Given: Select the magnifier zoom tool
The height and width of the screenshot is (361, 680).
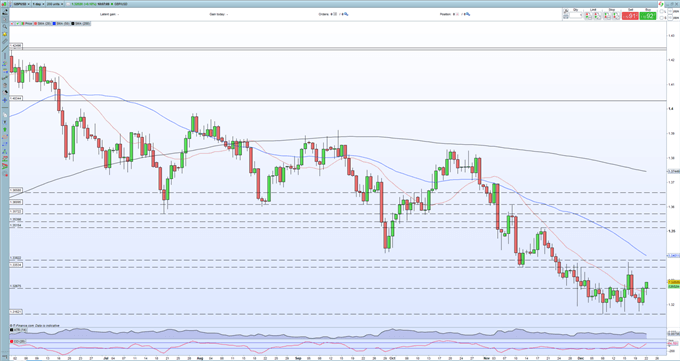Looking at the screenshot, I should (x=5, y=26).
